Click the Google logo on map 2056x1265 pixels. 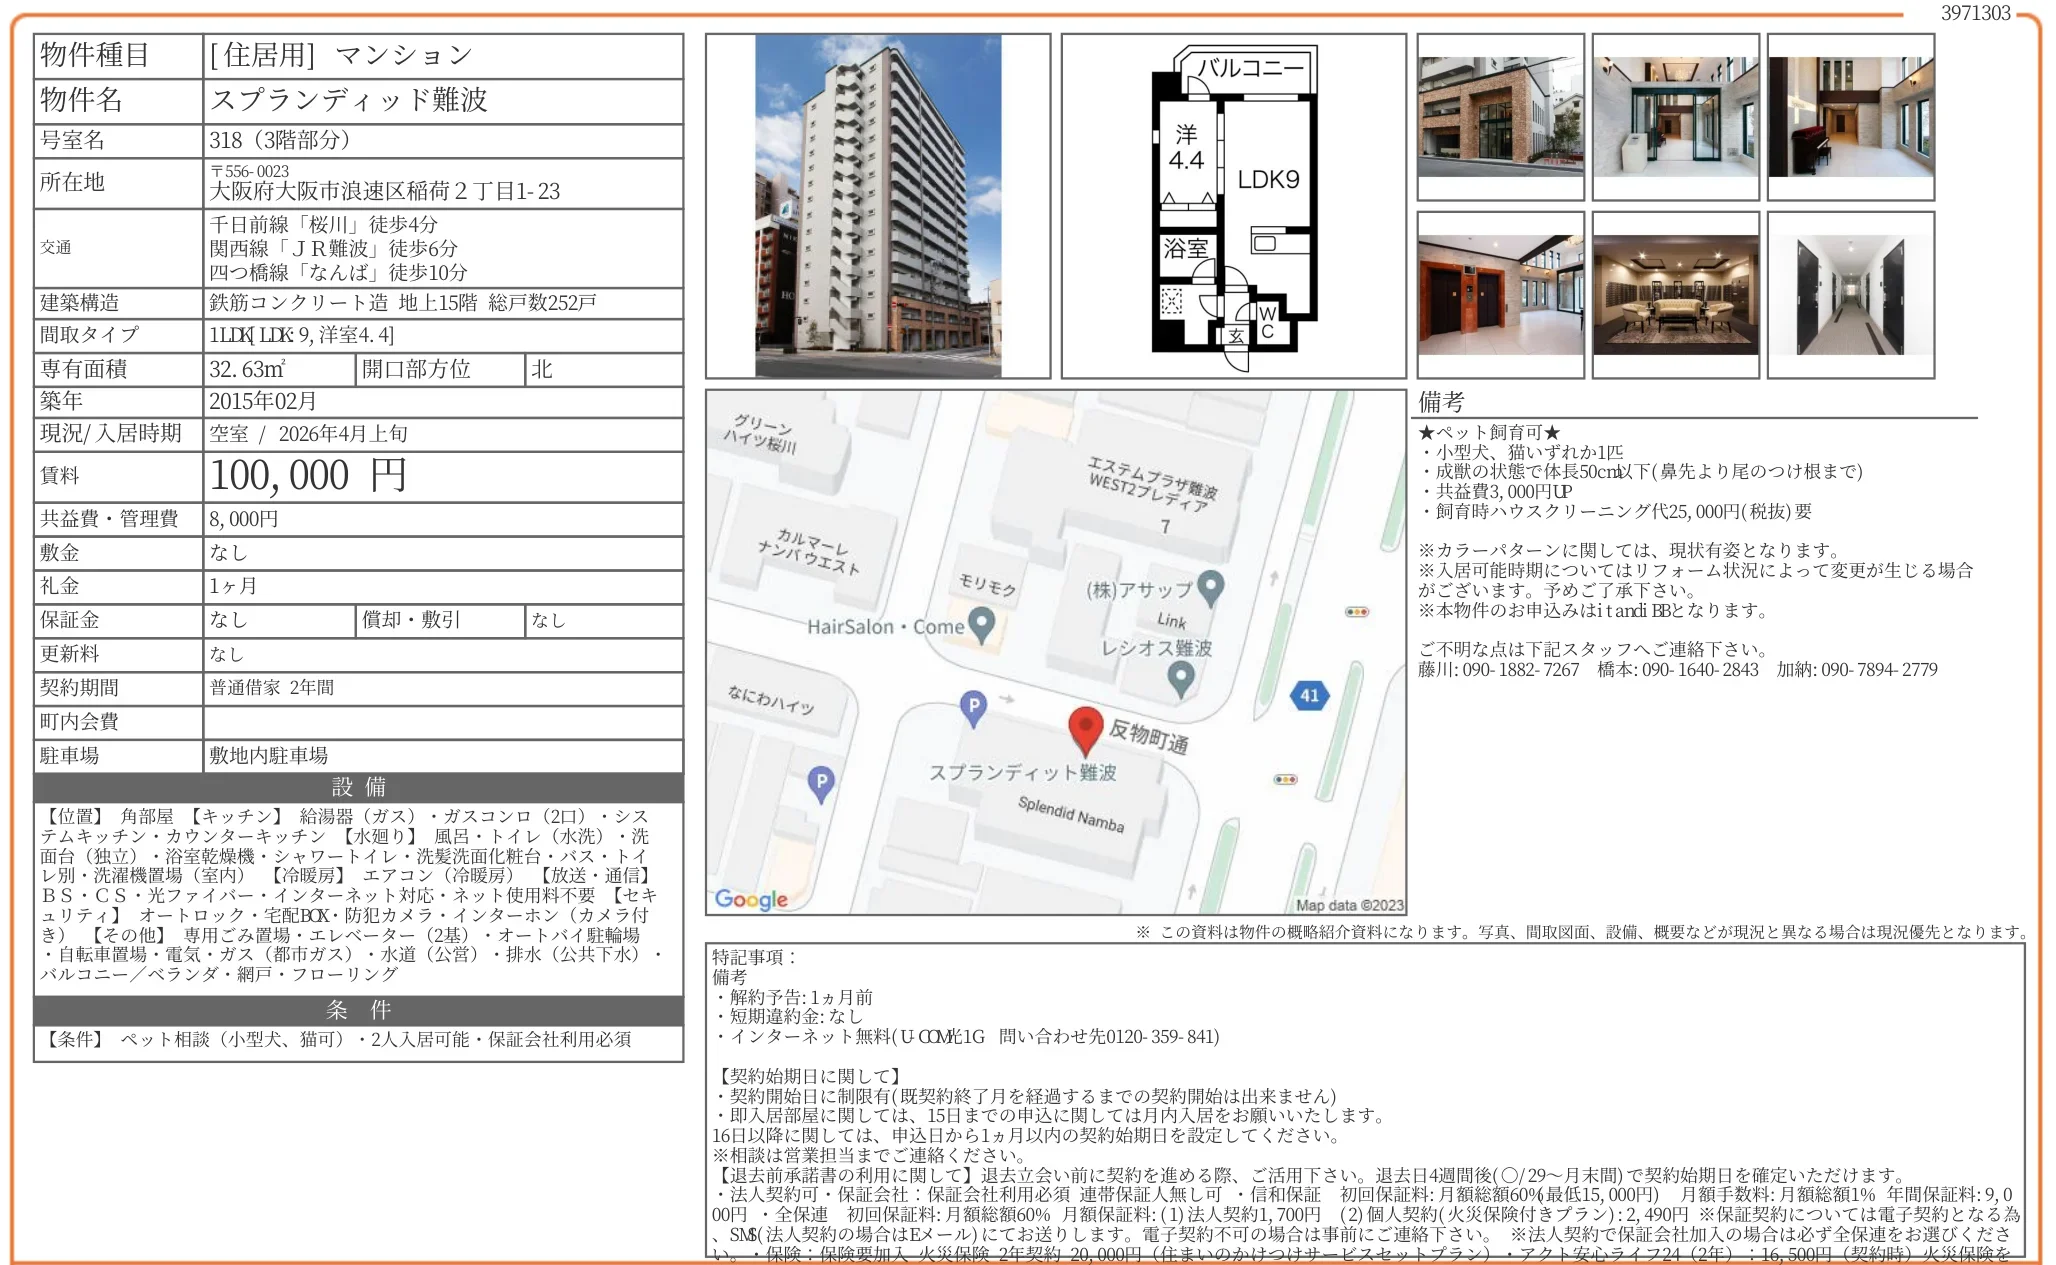(751, 899)
